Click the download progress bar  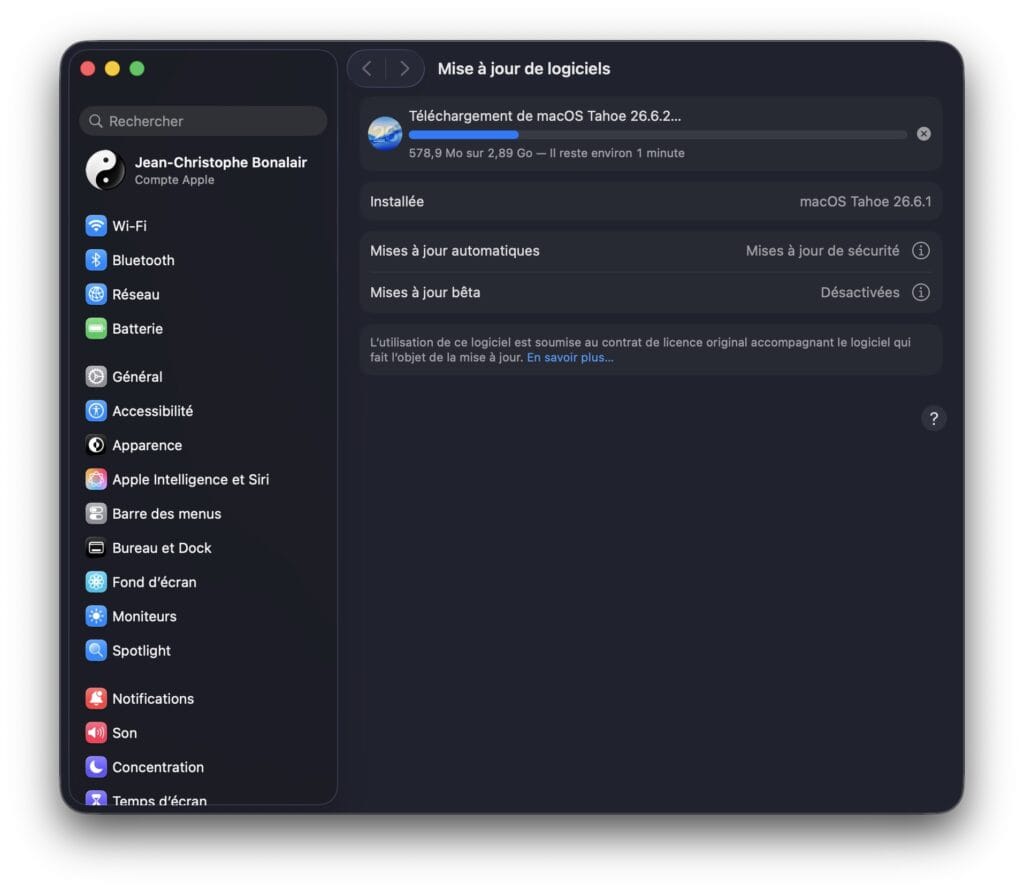[658, 135]
